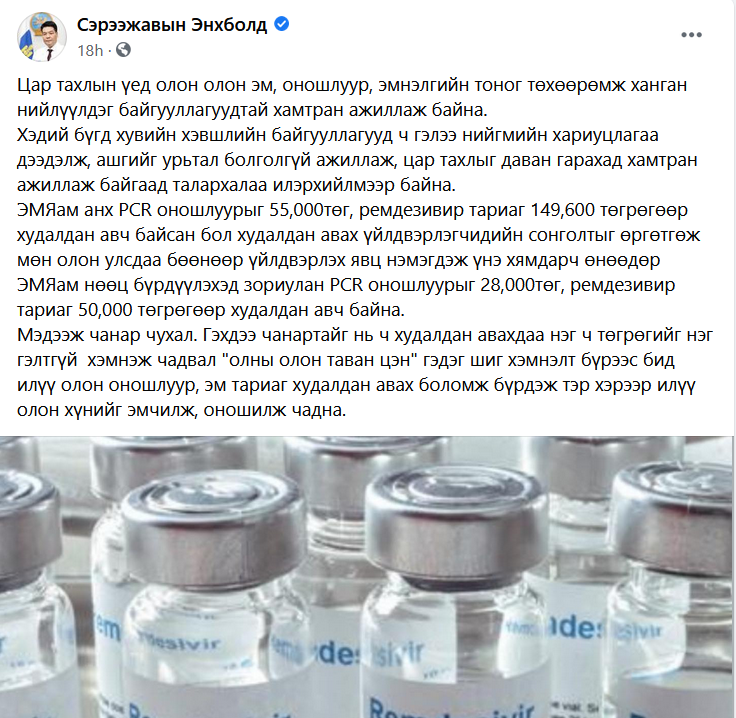Click the '55,000төг' price in the post
The image size is (736, 718).
310,210
